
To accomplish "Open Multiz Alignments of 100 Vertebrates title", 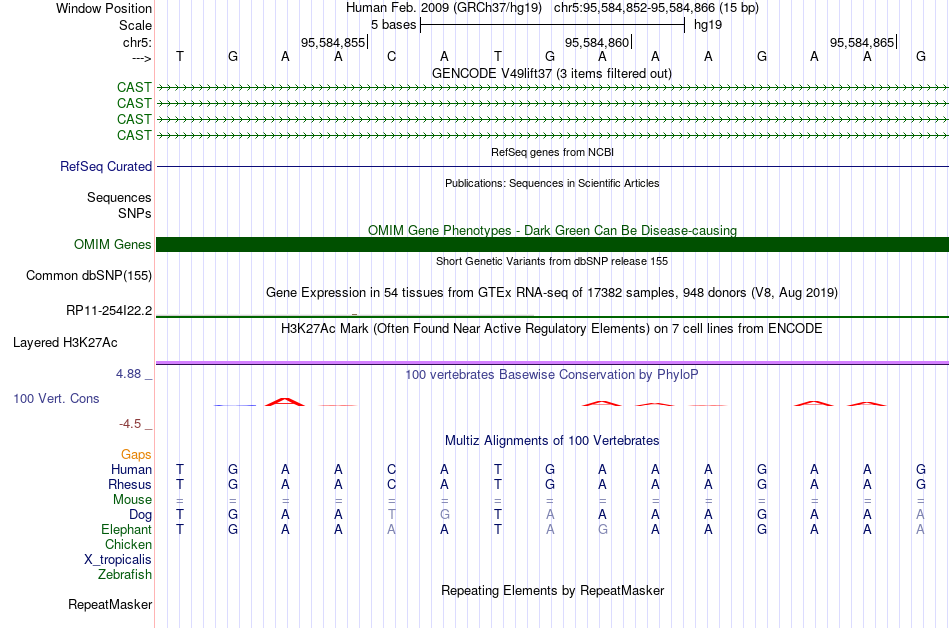I will pos(552,441).
